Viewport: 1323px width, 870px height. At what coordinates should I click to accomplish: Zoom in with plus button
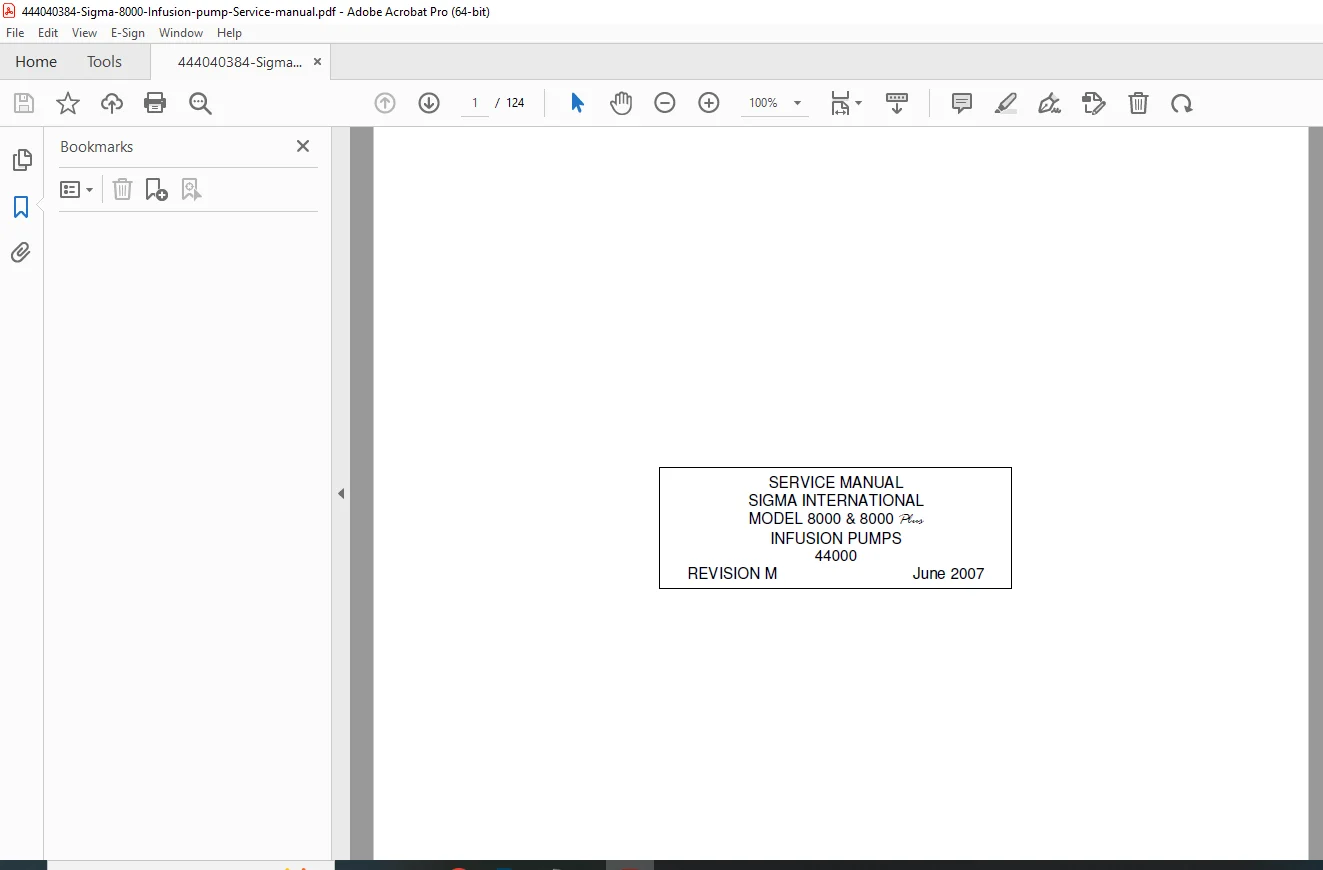pyautogui.click(x=709, y=103)
